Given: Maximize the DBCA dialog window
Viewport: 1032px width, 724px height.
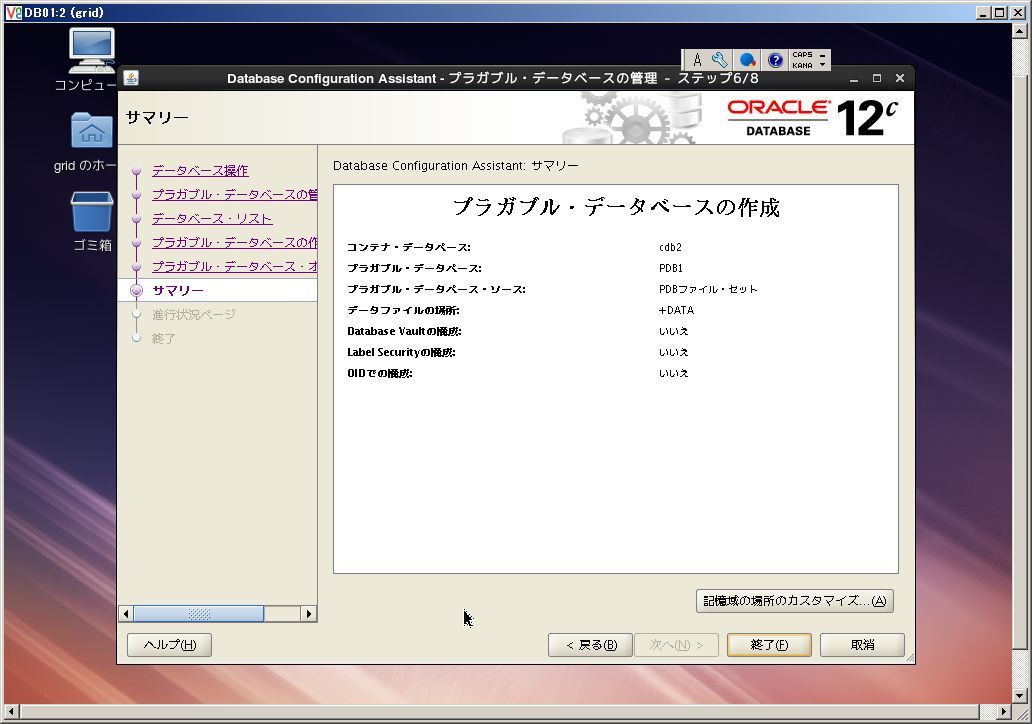Looking at the screenshot, I should 877,78.
